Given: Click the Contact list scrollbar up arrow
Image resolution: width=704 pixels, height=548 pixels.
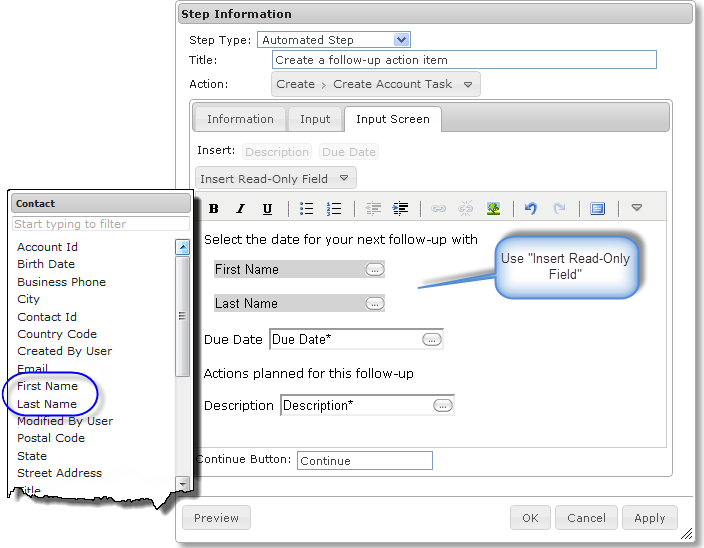Looking at the screenshot, I should (x=182, y=247).
